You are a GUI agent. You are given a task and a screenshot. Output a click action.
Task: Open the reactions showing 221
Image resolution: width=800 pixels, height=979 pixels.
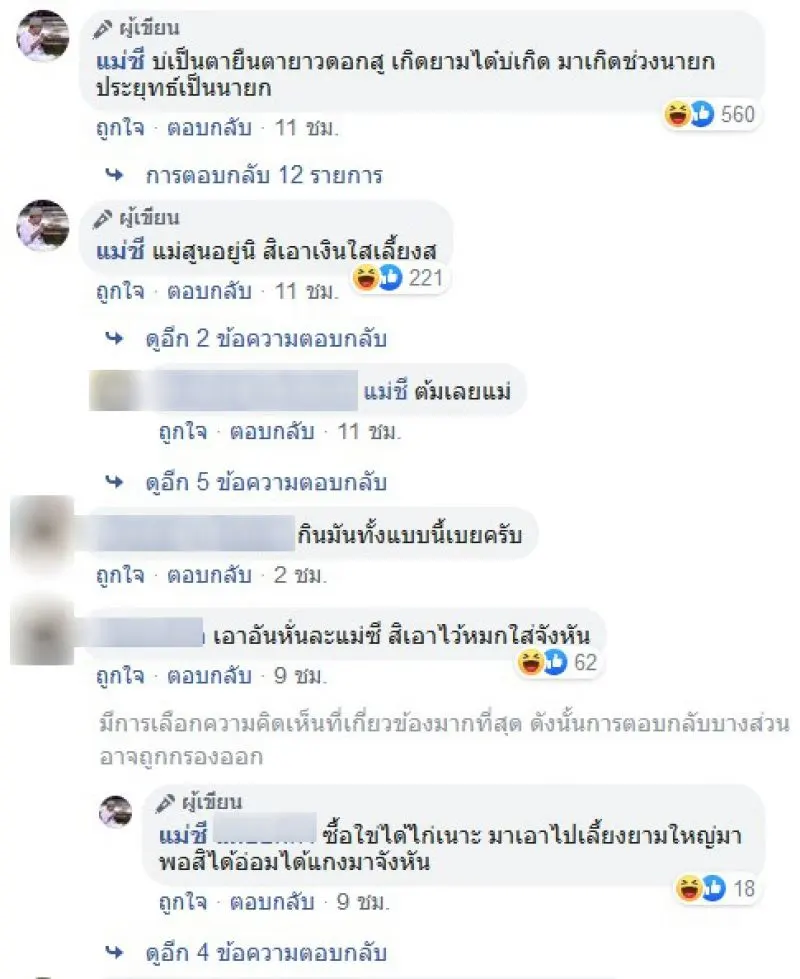[x=398, y=278]
